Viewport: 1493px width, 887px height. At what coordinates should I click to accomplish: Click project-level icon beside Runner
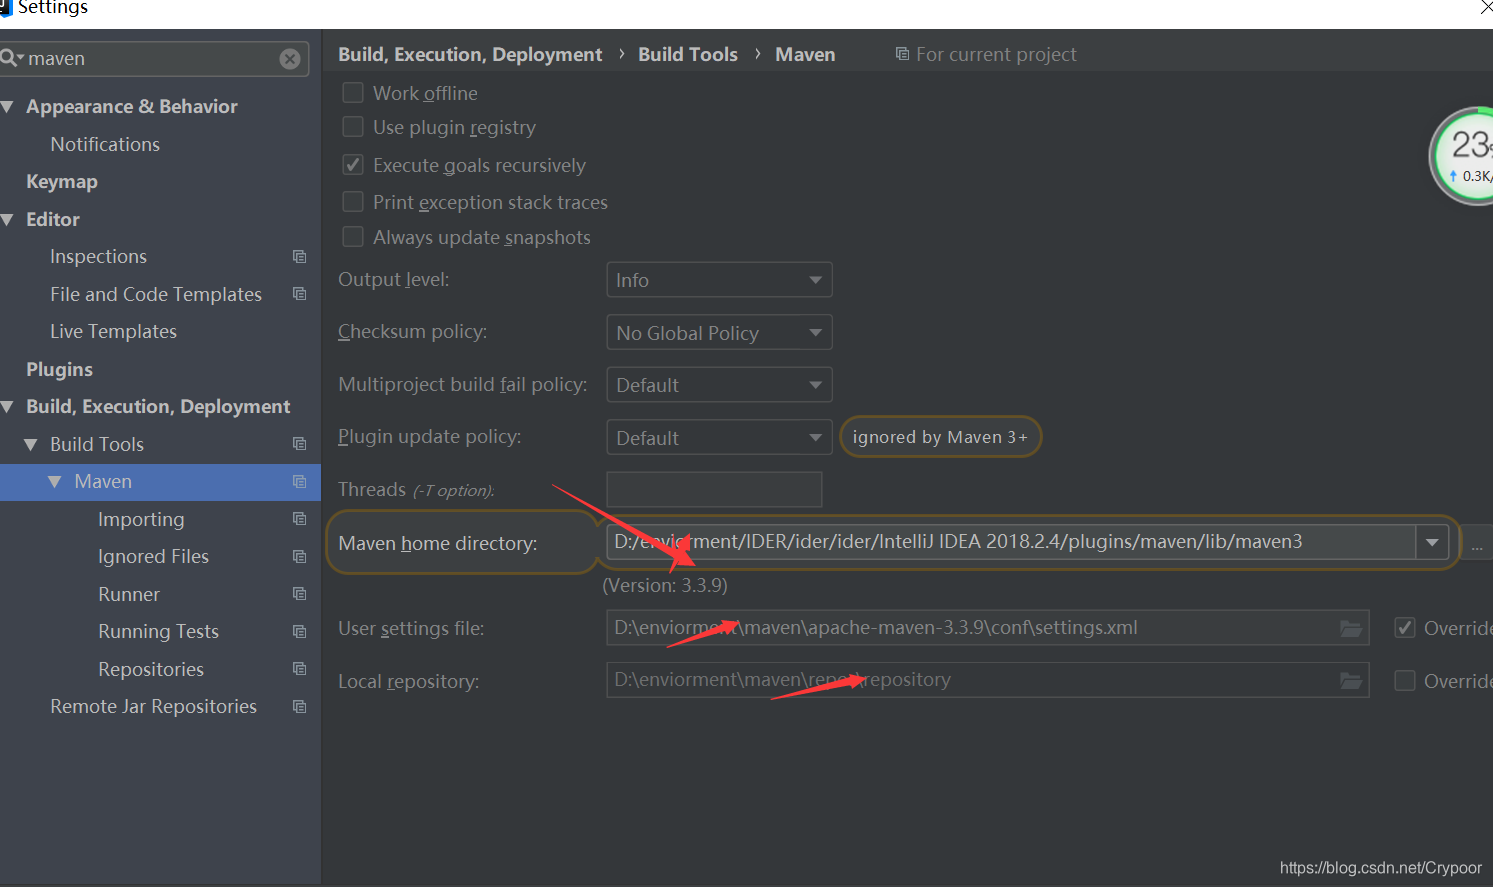[x=299, y=594]
